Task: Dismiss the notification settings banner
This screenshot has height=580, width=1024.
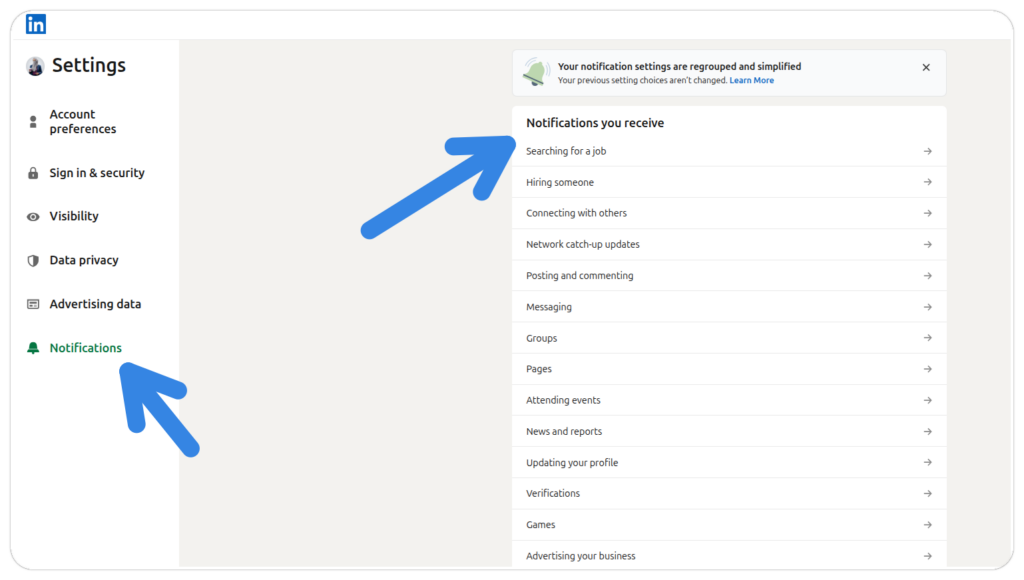Action: [926, 67]
